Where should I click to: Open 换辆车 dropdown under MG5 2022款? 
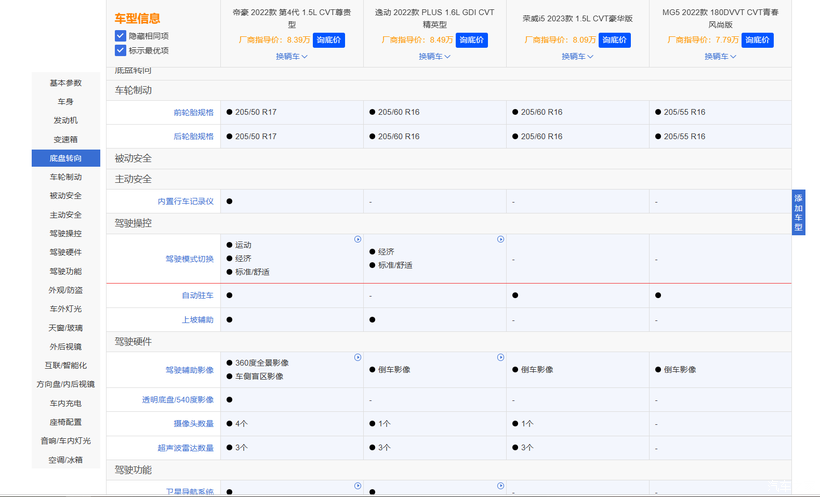[x=720, y=56]
